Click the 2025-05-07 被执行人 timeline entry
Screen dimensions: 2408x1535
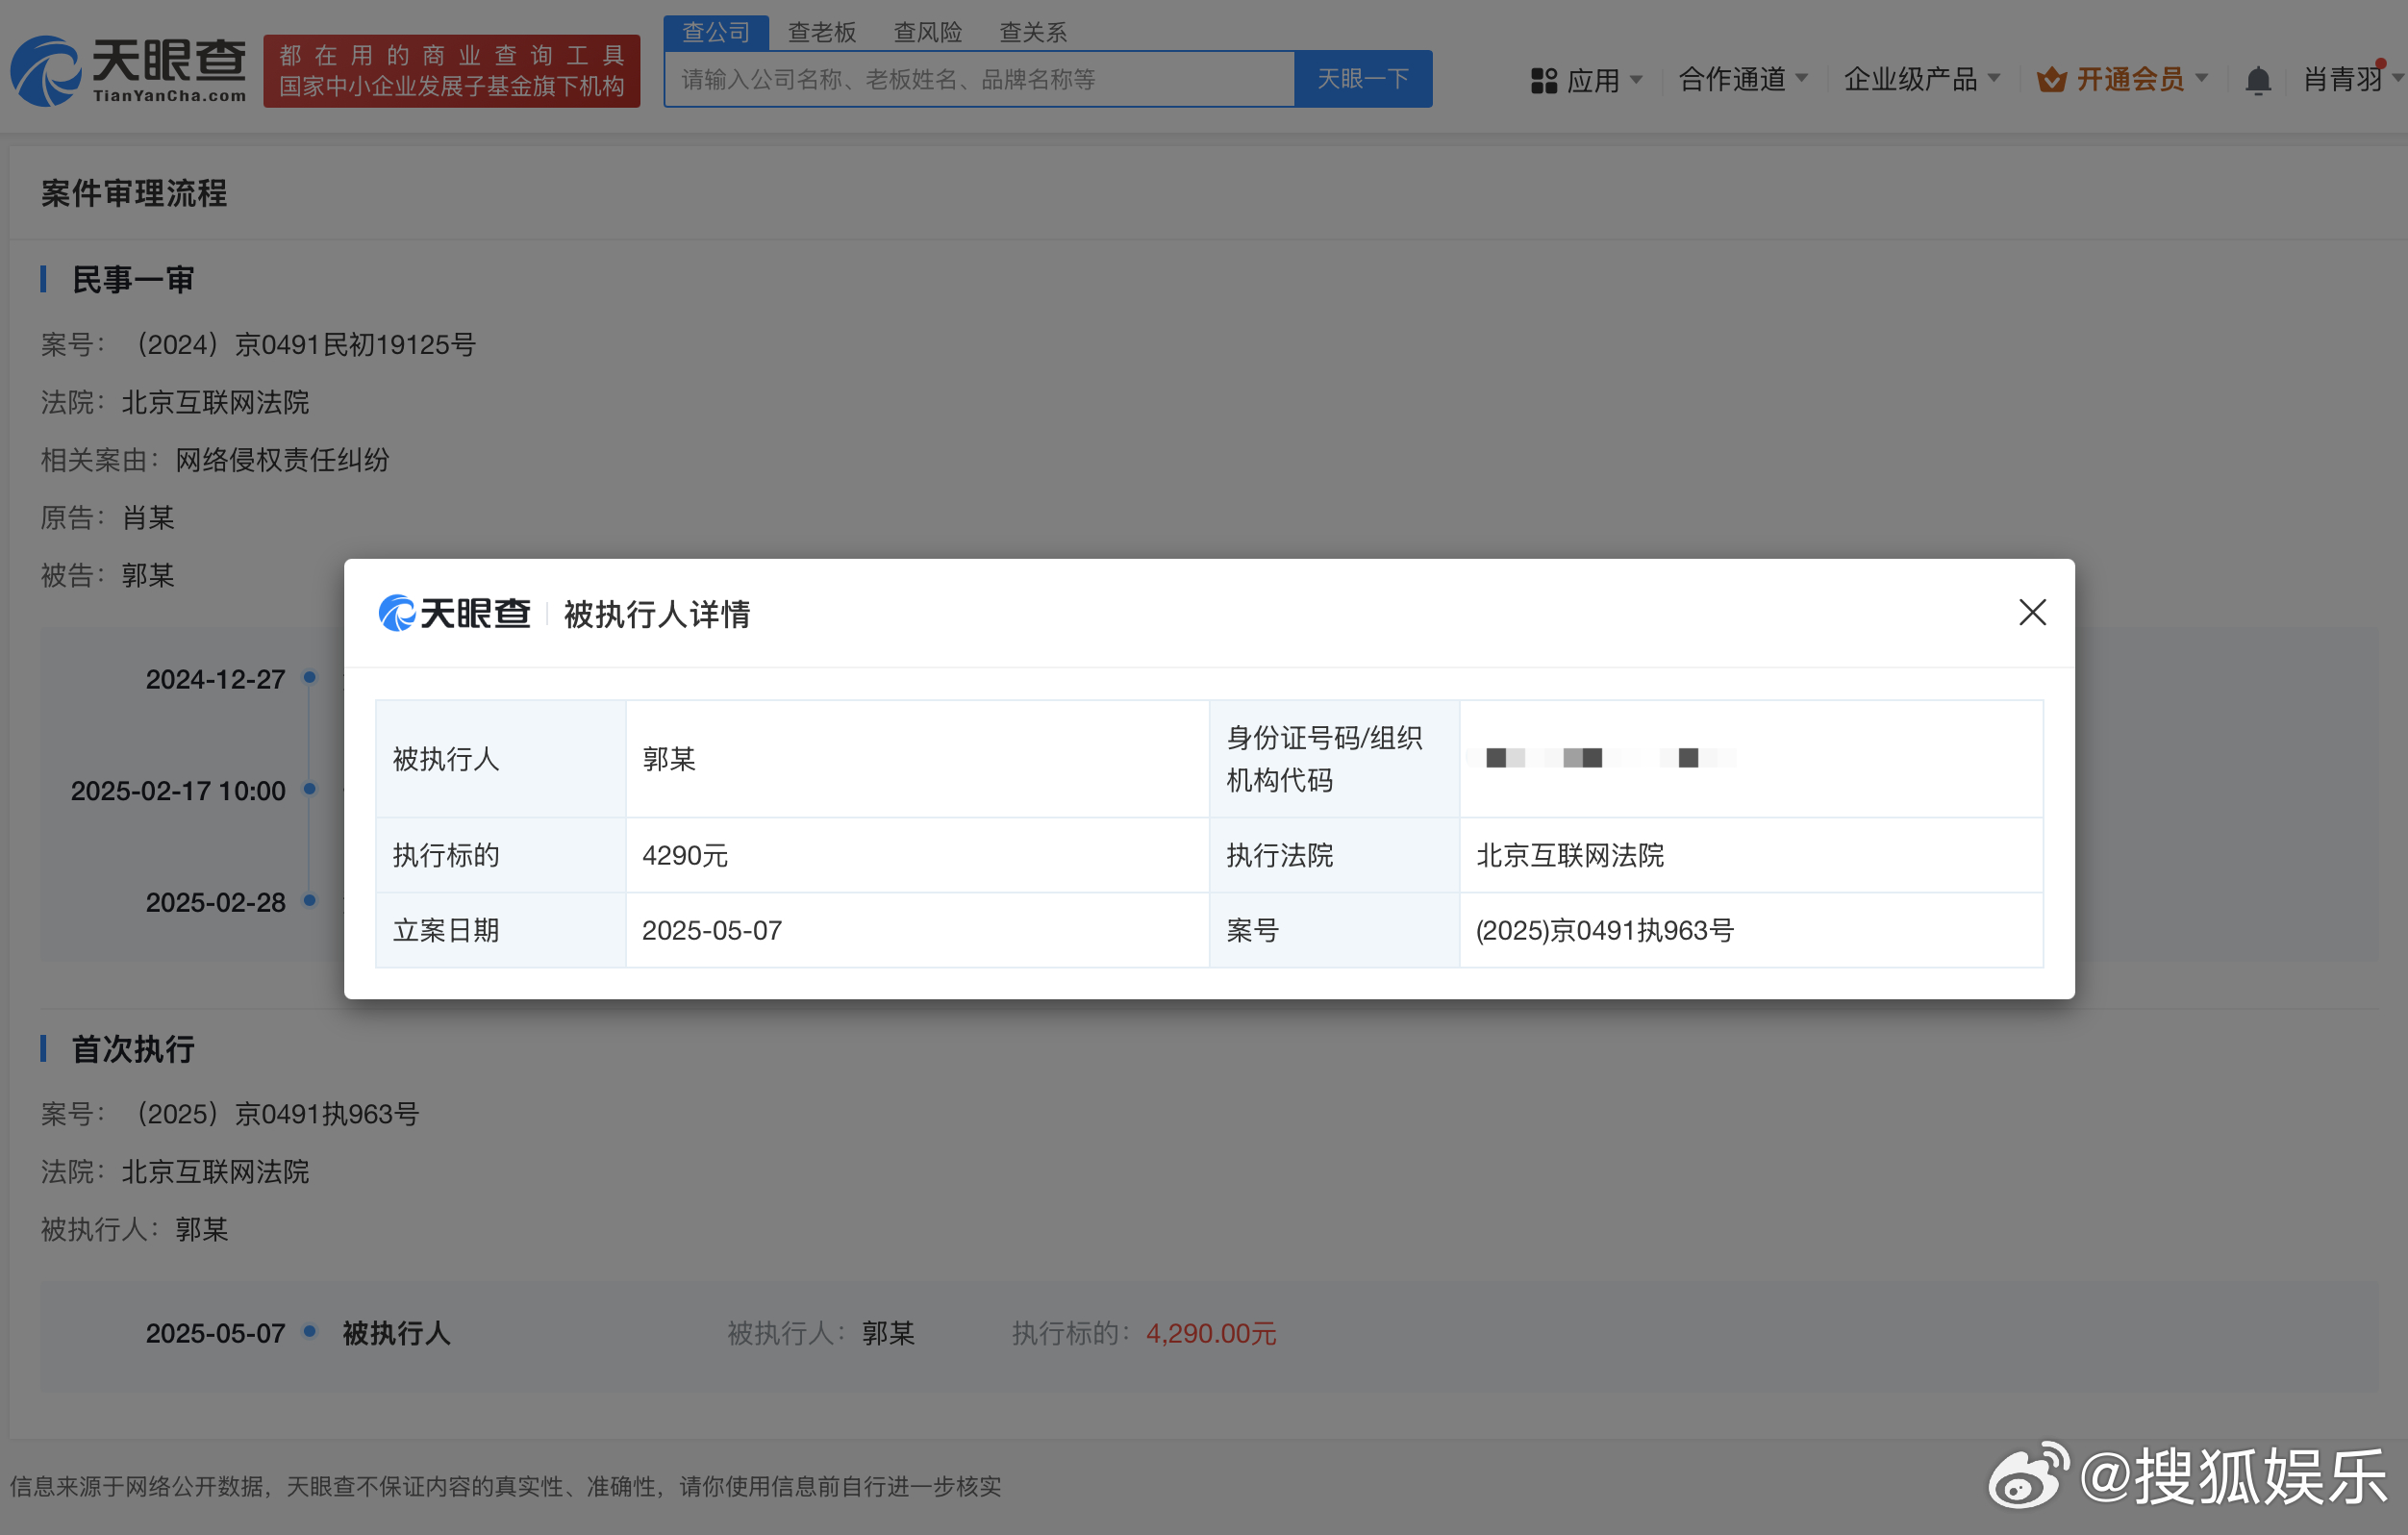[396, 1333]
